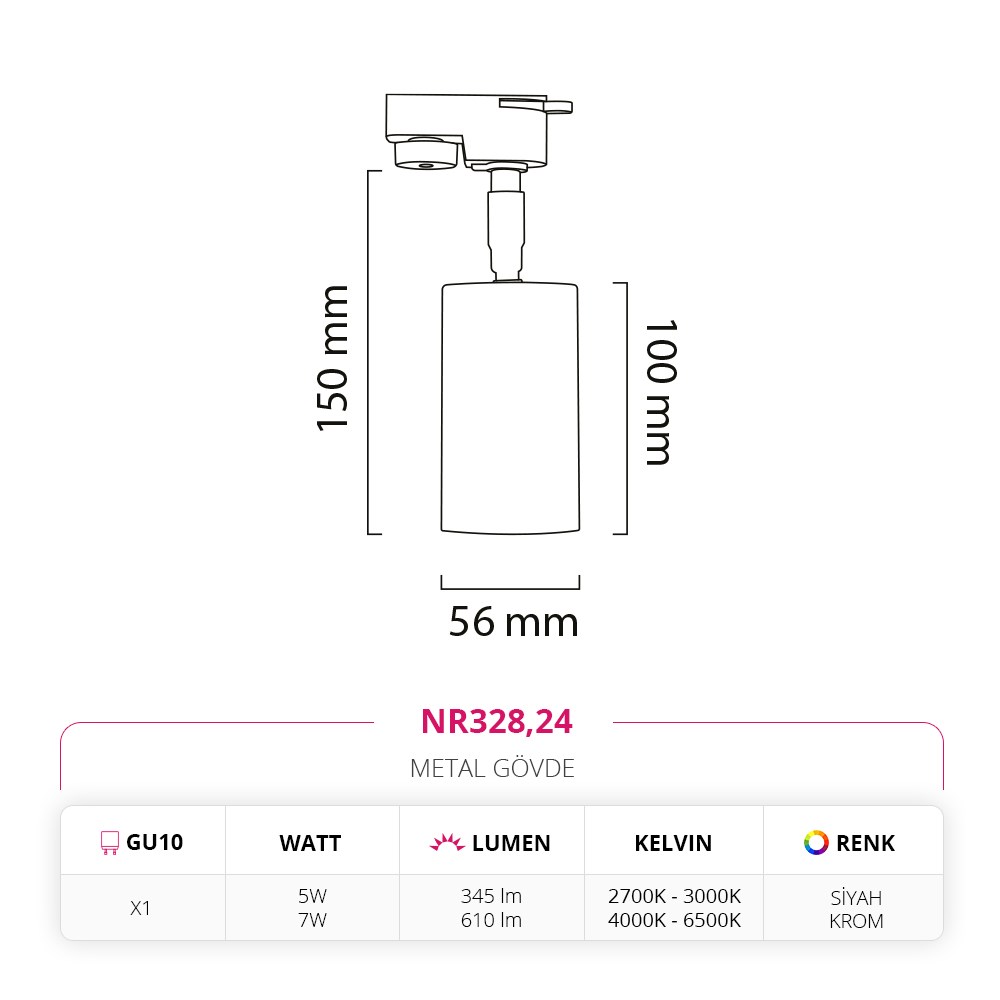
Task: Click the WATT column header
Action: tap(310, 843)
